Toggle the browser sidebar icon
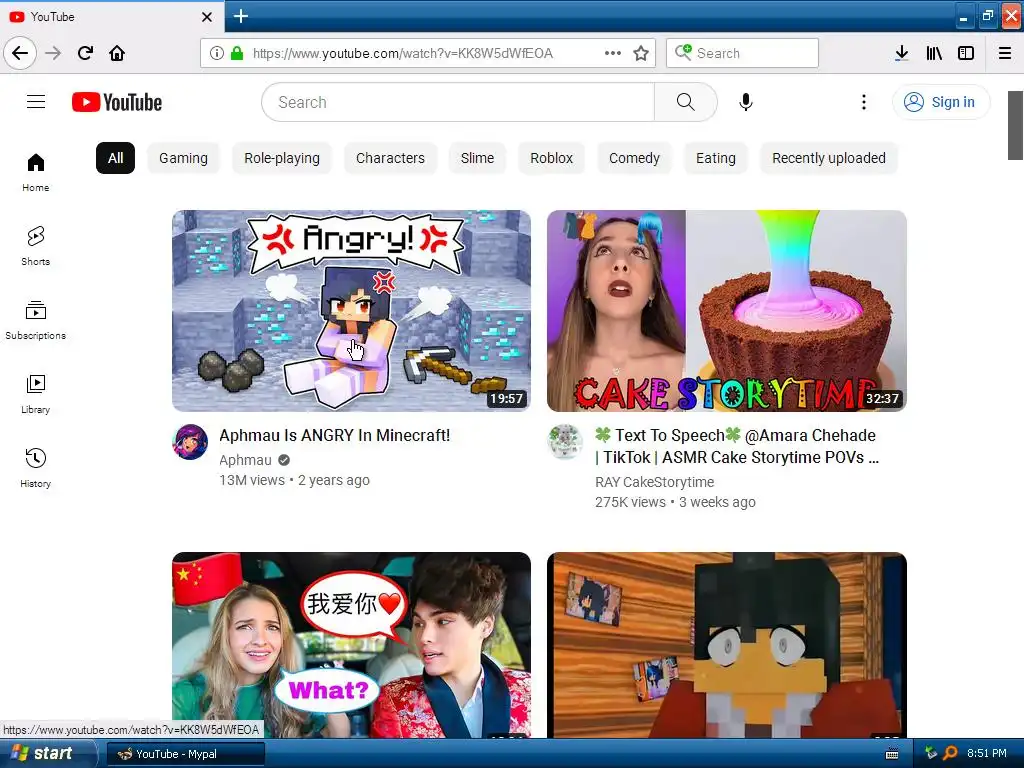Viewport: 1024px width, 768px height. [x=966, y=53]
